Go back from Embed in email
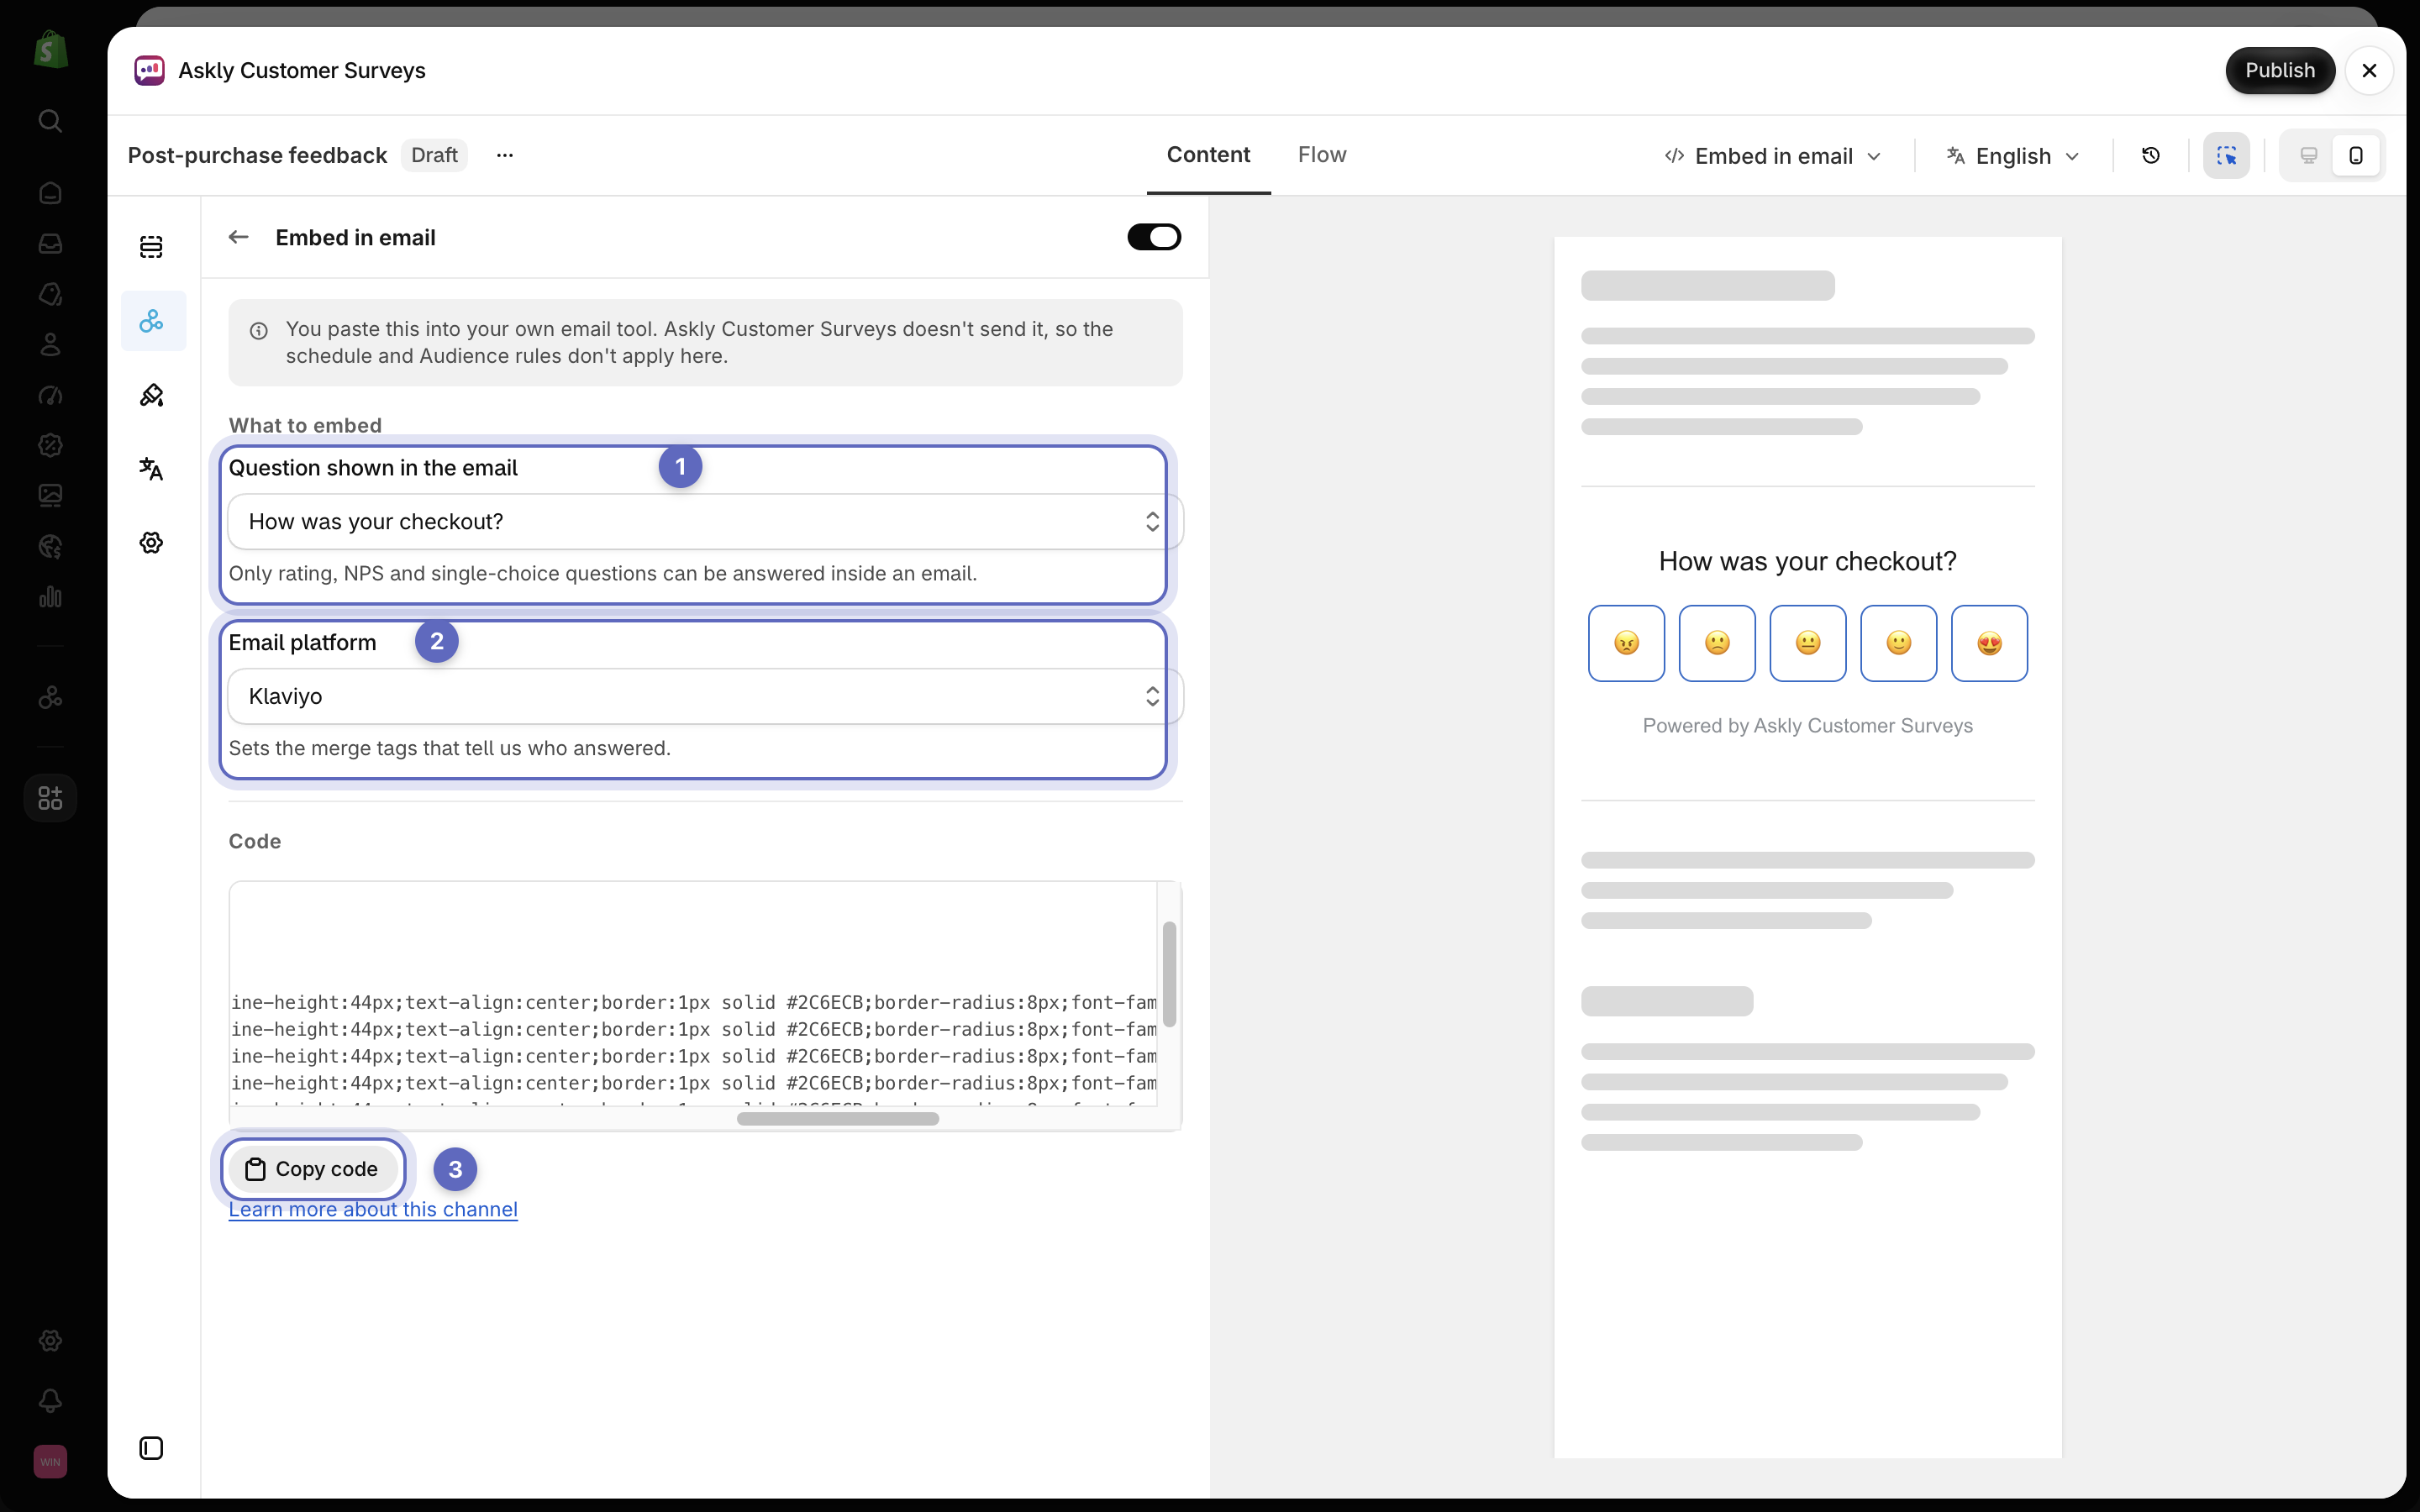 coord(238,237)
